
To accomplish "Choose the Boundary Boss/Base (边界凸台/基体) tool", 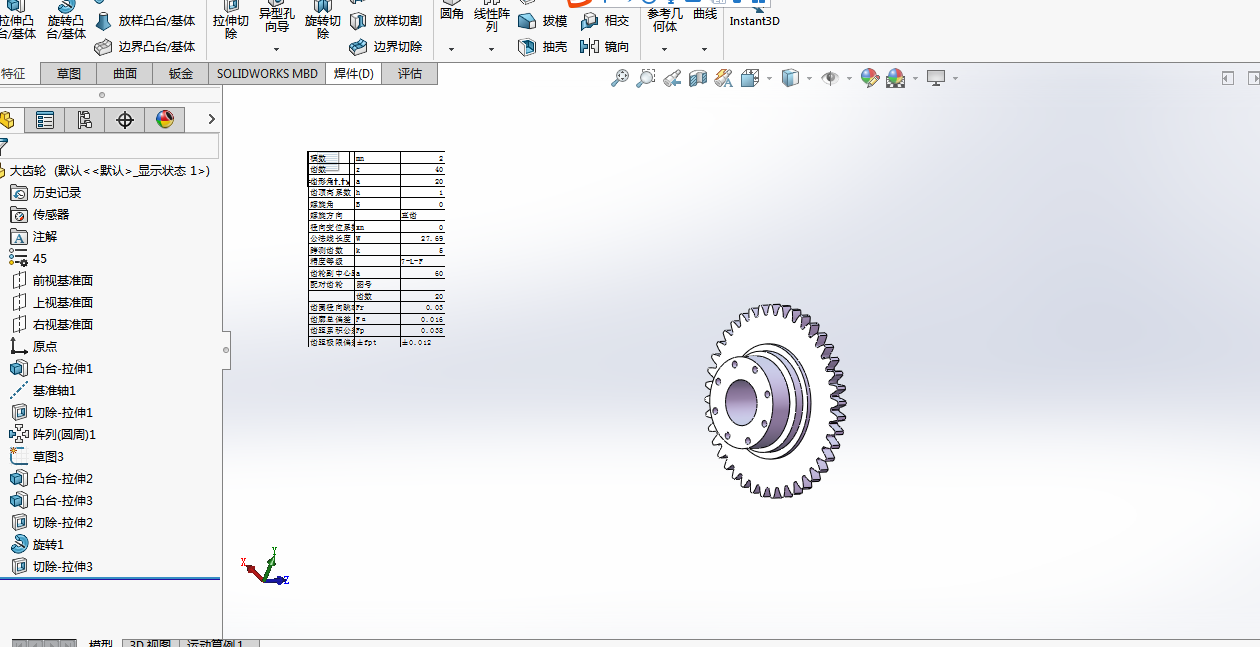I will [x=146, y=46].
